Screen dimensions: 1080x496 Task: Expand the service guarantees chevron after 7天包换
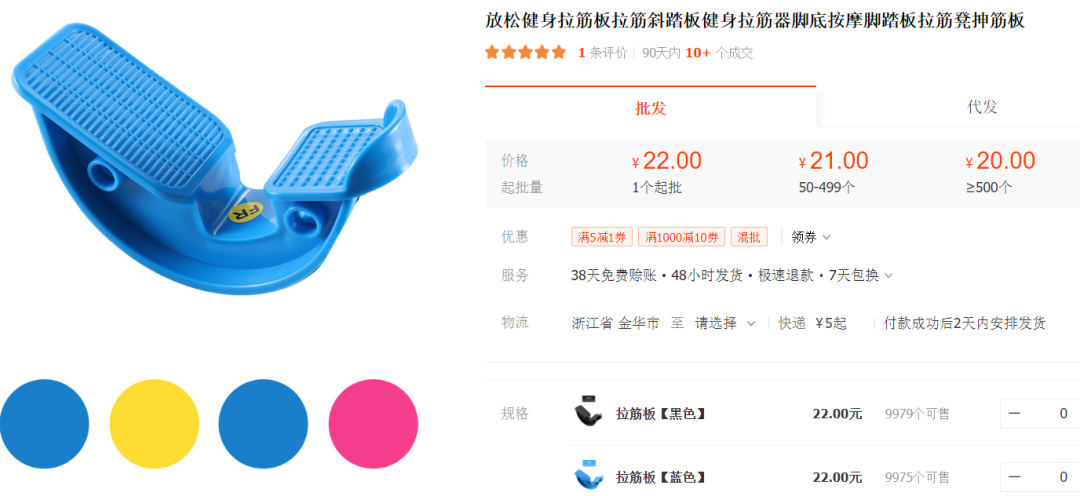tap(889, 276)
